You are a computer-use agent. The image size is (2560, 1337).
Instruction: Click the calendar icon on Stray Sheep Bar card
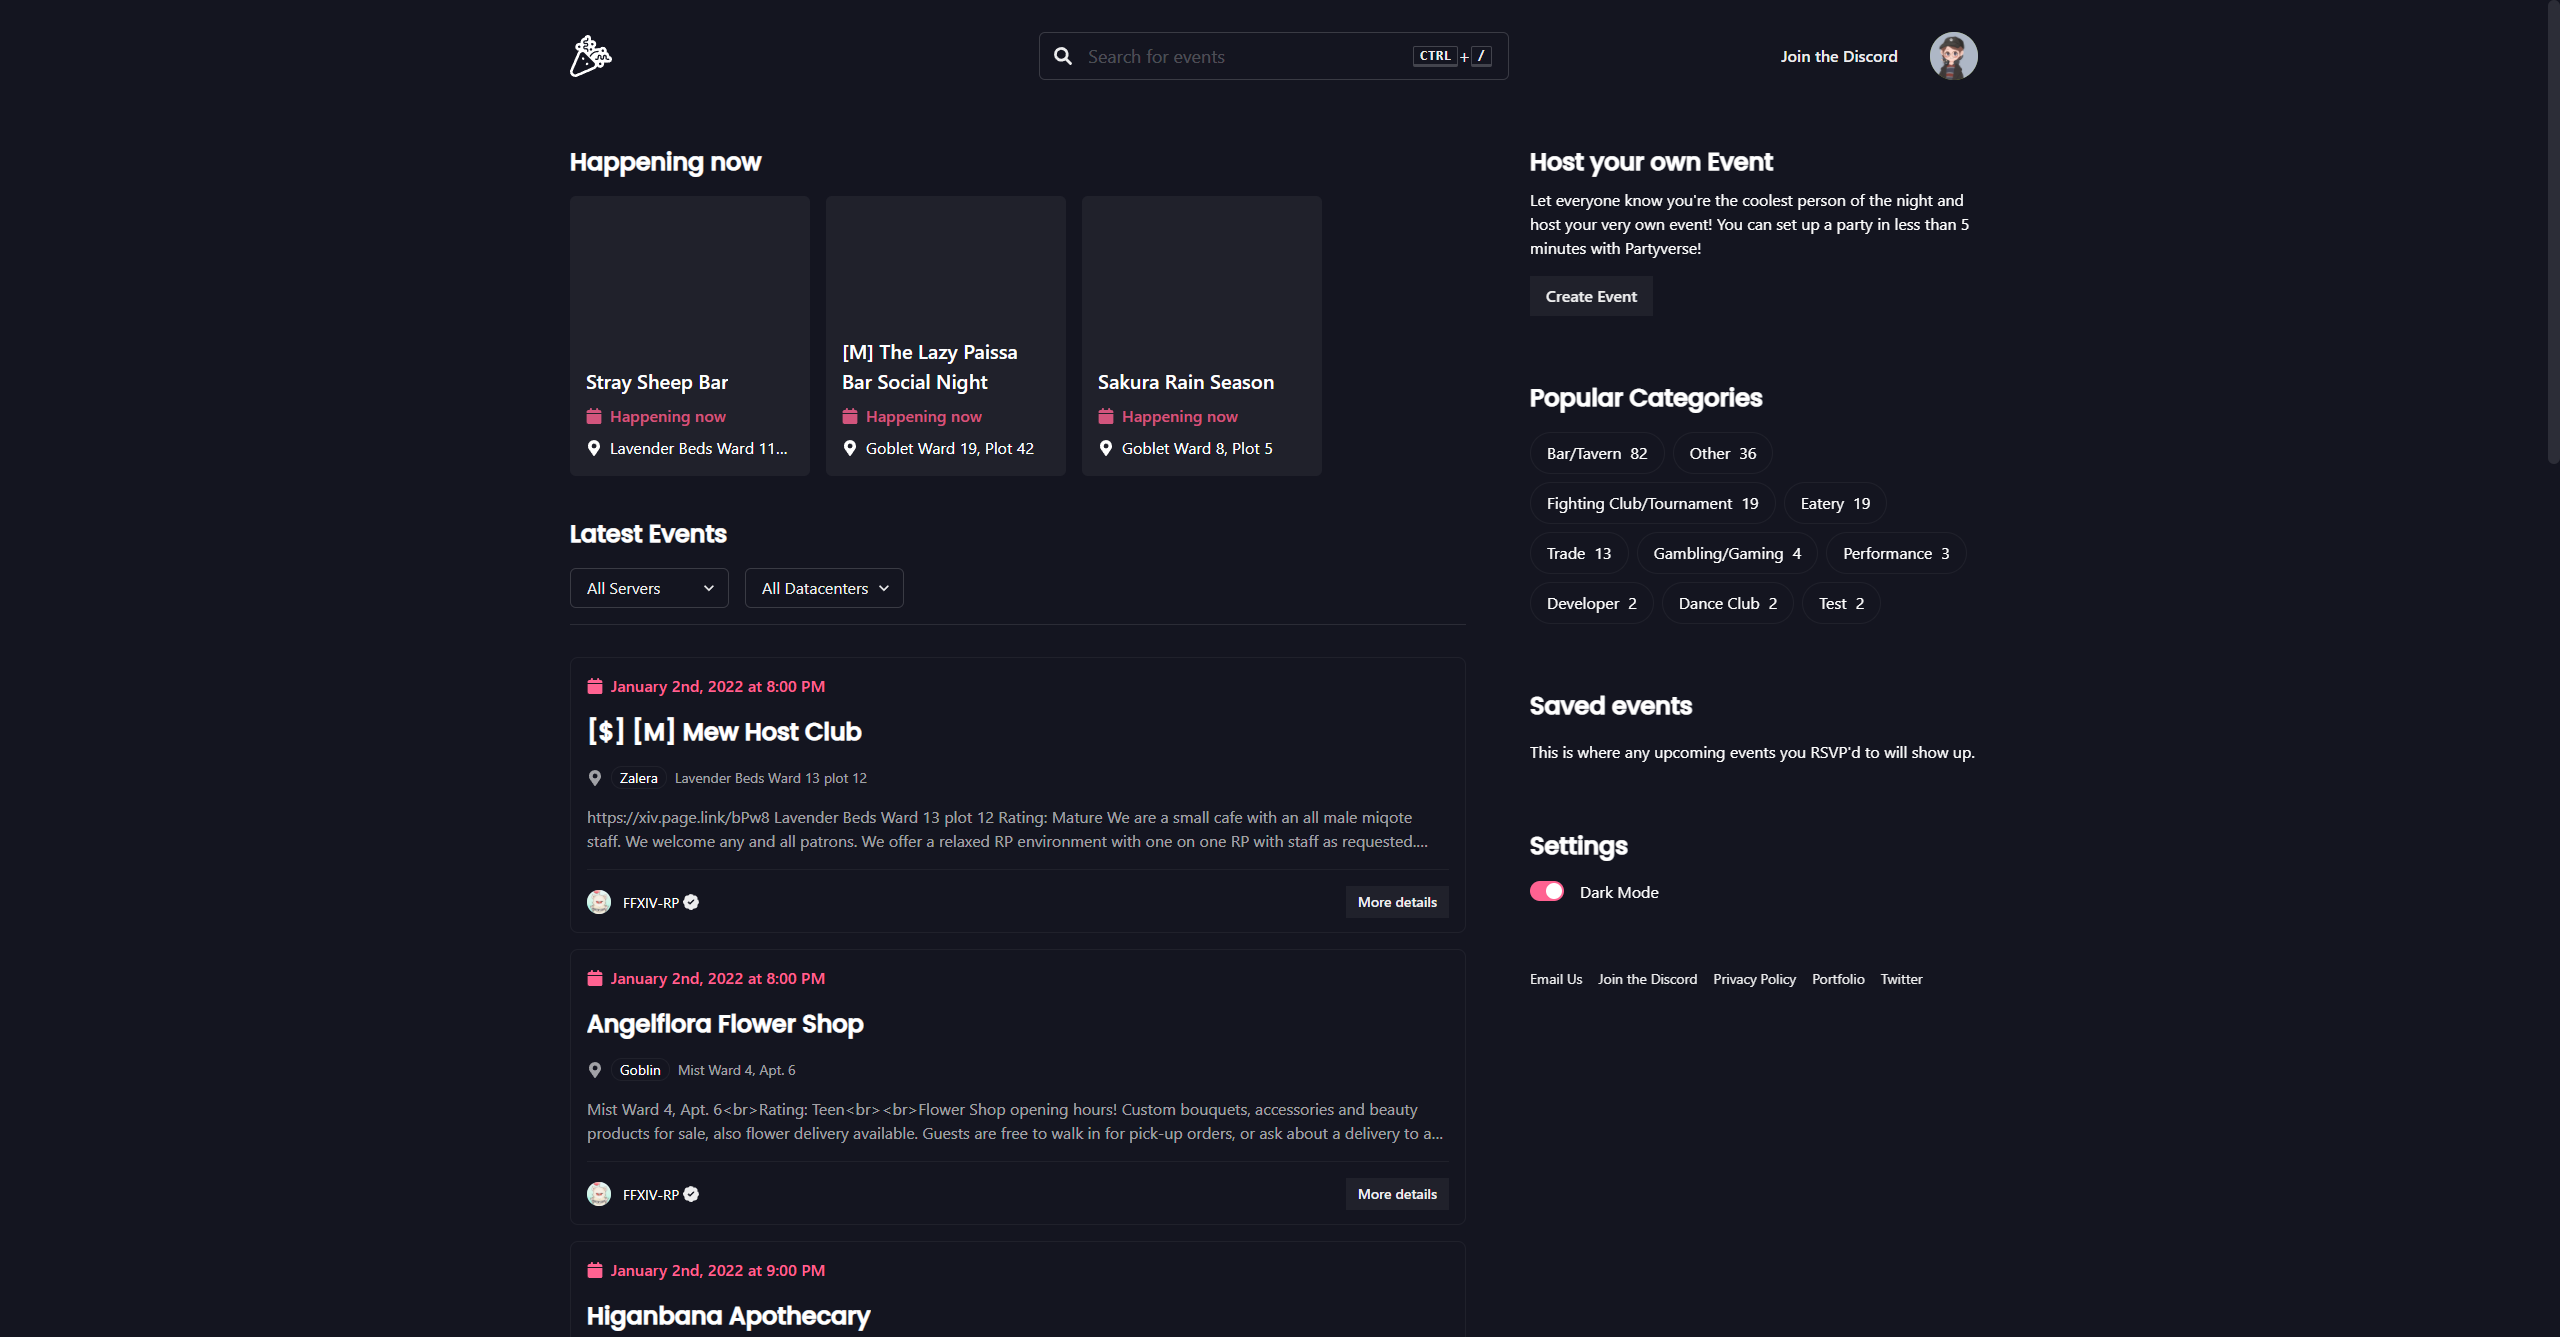pos(594,416)
